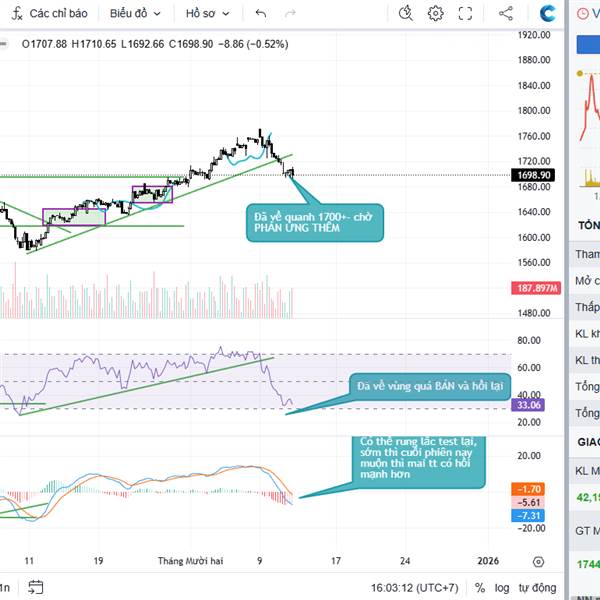Image resolution: width=600 pixels, height=600 pixels.
Task: Open the quick search icon
Action: 405,14
